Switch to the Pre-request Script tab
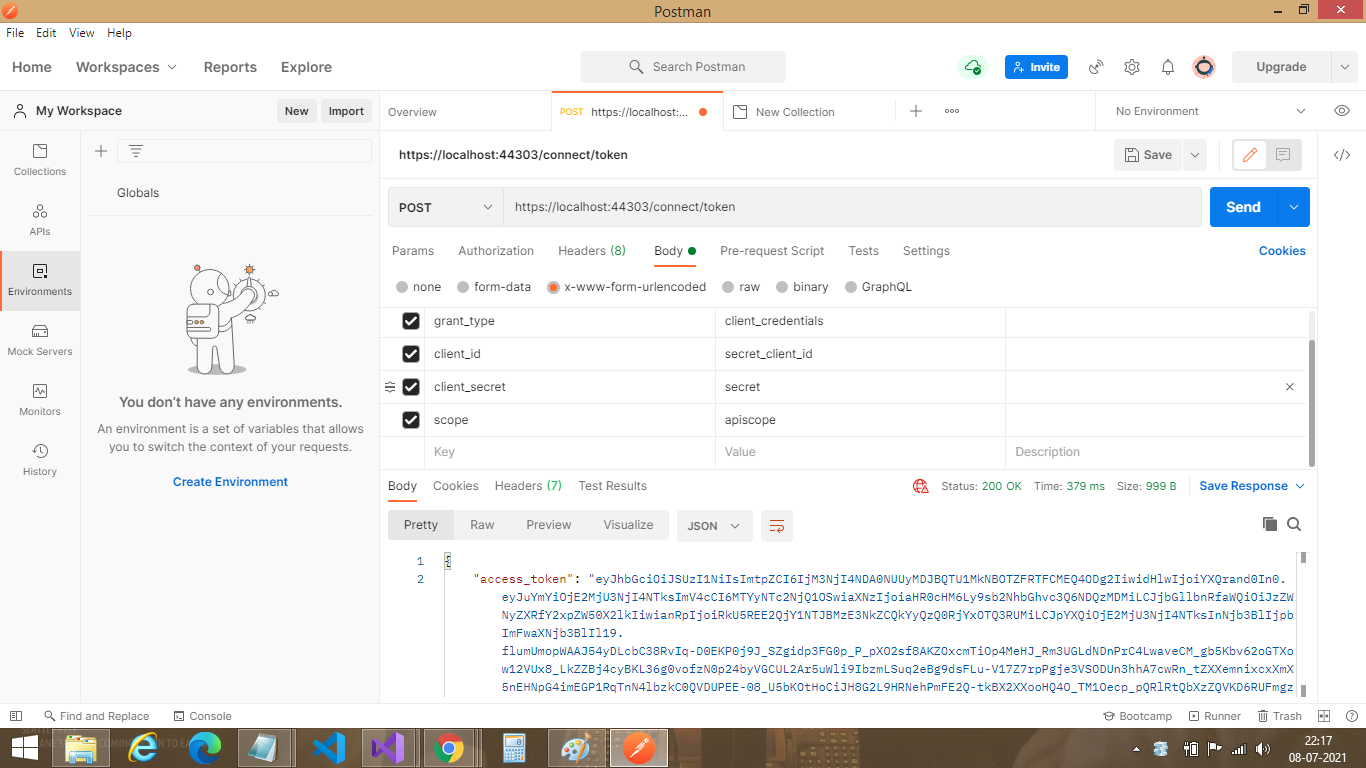1366x768 pixels. click(772, 251)
